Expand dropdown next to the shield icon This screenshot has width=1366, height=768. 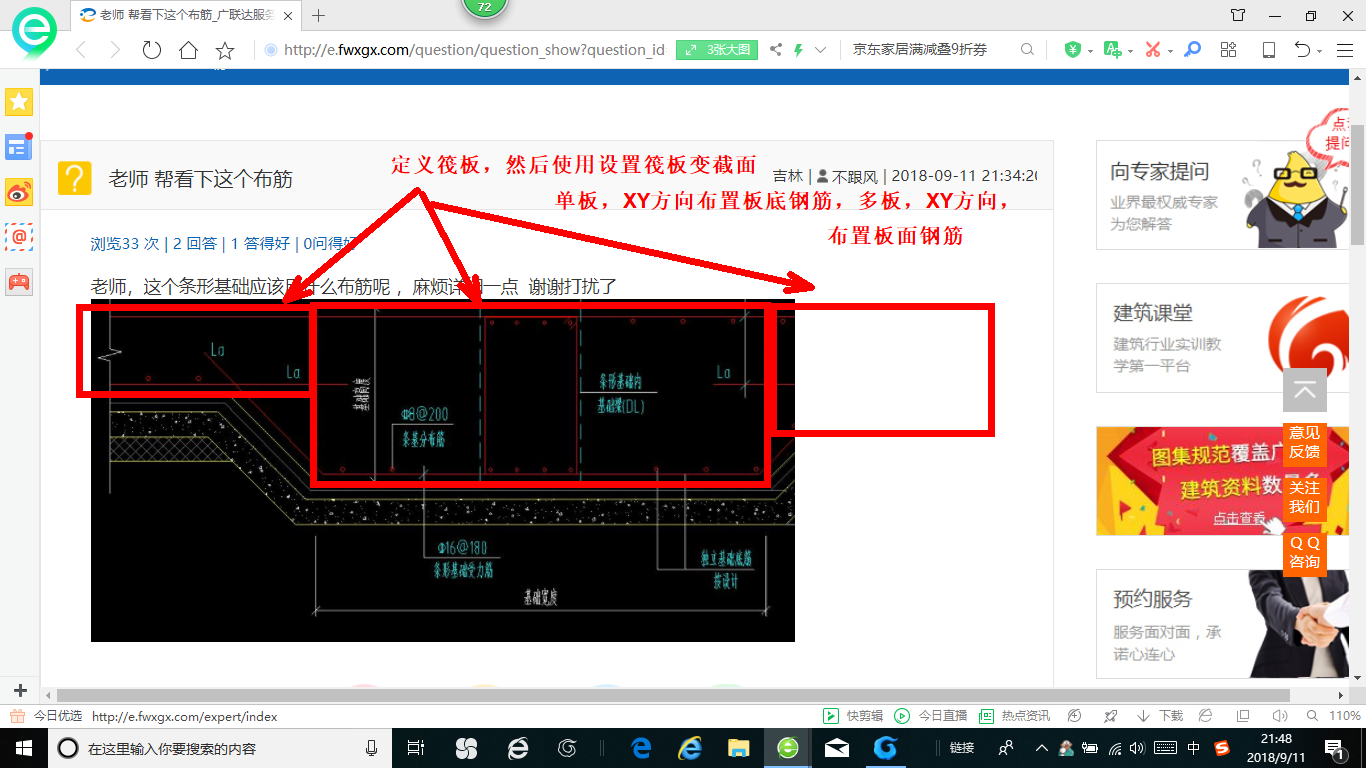click(1089, 51)
